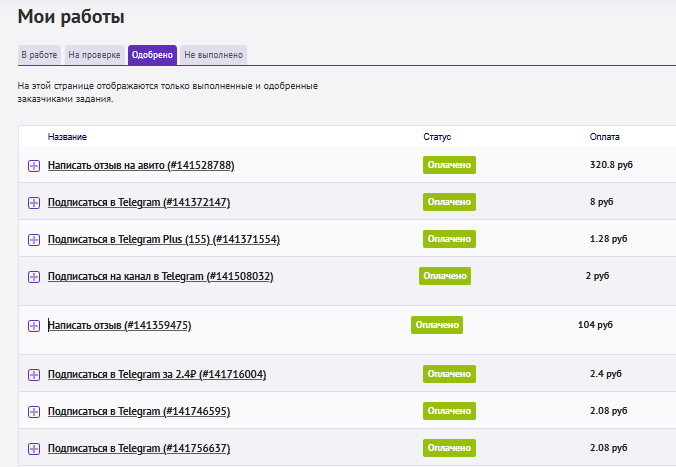Open "Подписаться на канал в Telegram" link
This screenshot has height=467, width=676.
point(160,276)
